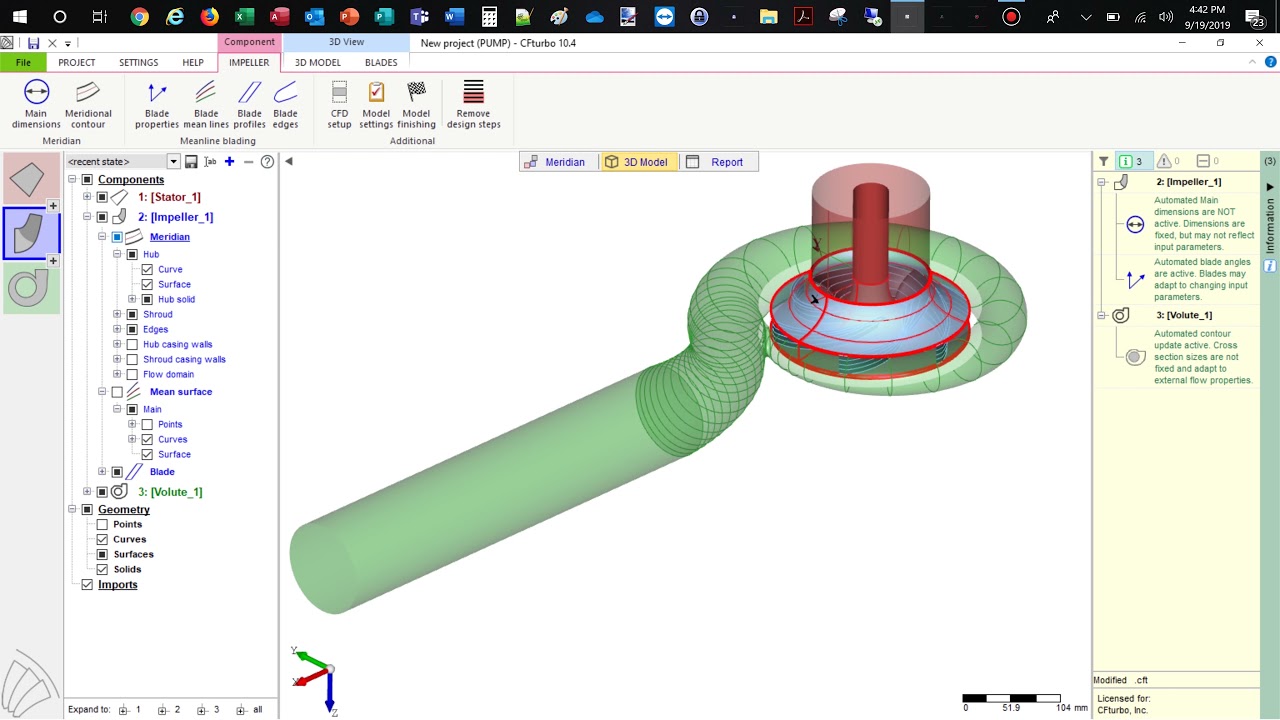The height and width of the screenshot is (720, 1280).
Task: Open the Meridional contour tool
Action: coord(88,104)
